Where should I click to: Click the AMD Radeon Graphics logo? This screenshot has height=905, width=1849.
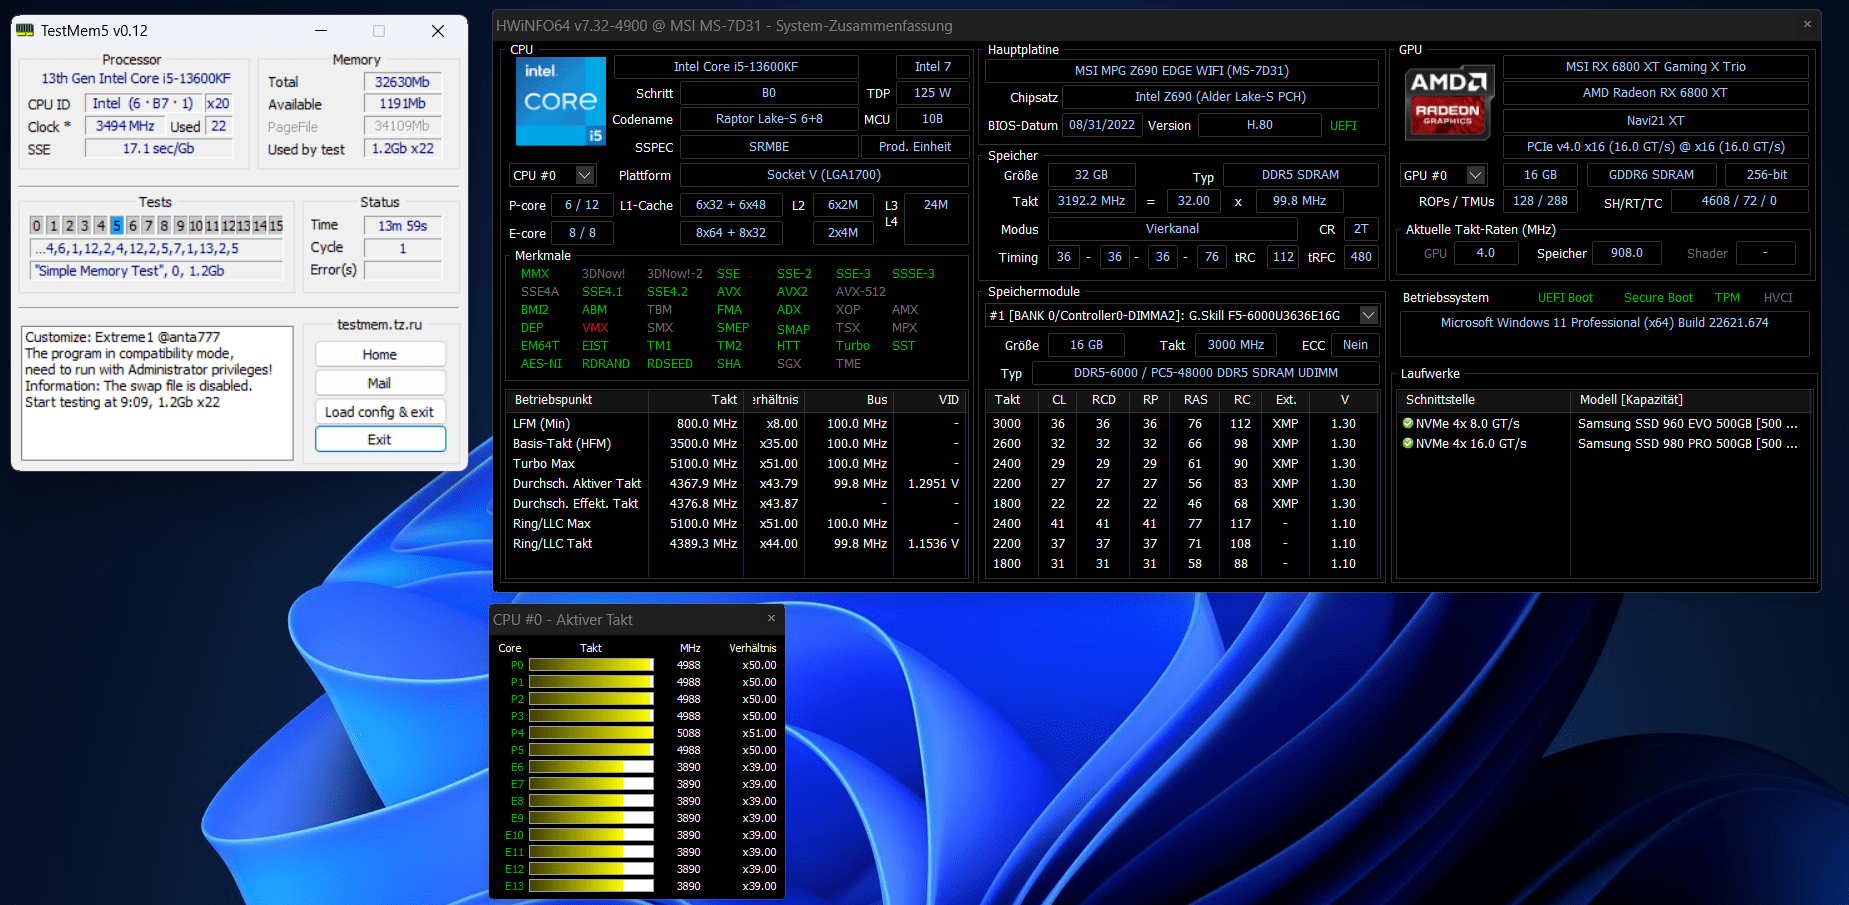[x=1448, y=101]
